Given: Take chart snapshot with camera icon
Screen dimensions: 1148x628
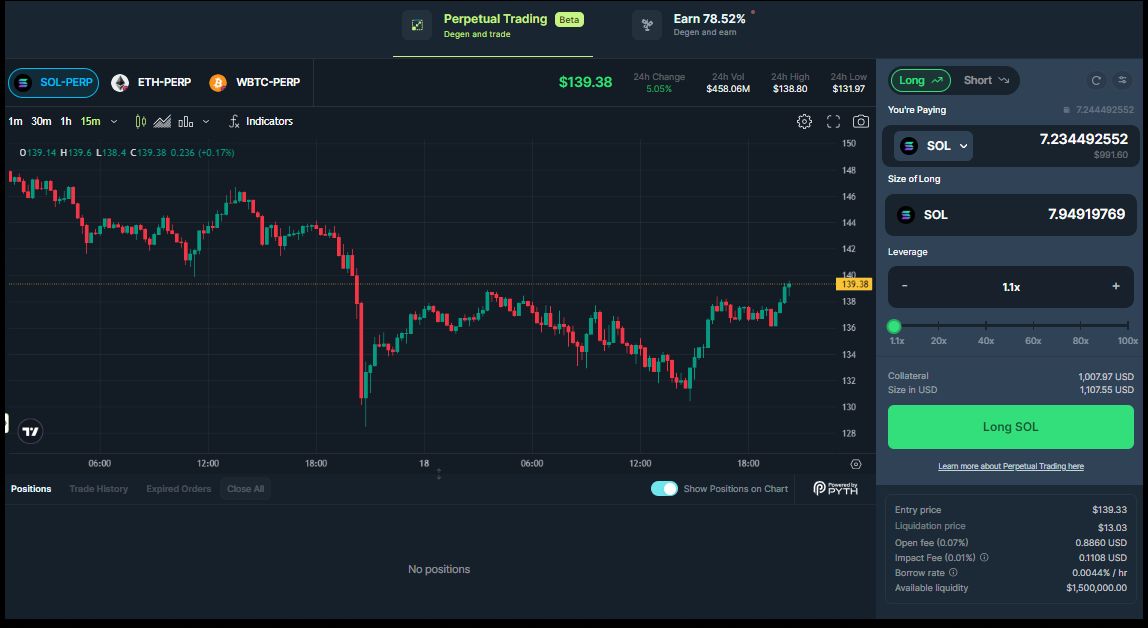Looking at the screenshot, I should click(x=860, y=121).
